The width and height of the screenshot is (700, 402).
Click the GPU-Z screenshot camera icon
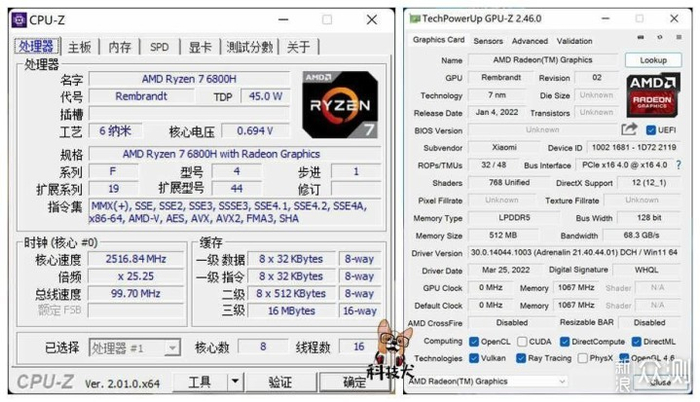click(x=641, y=38)
